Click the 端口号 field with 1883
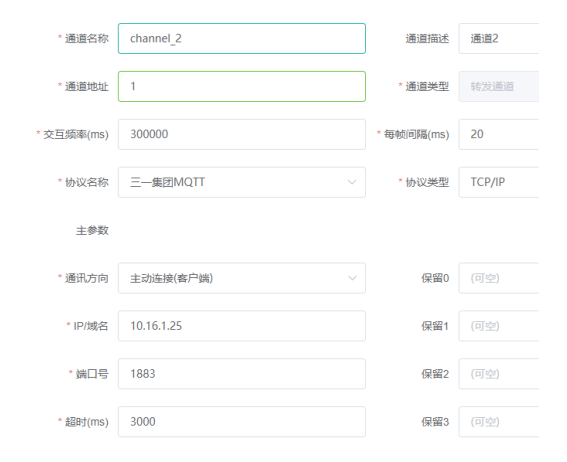Viewport: 567px width, 462px height. coord(242,374)
